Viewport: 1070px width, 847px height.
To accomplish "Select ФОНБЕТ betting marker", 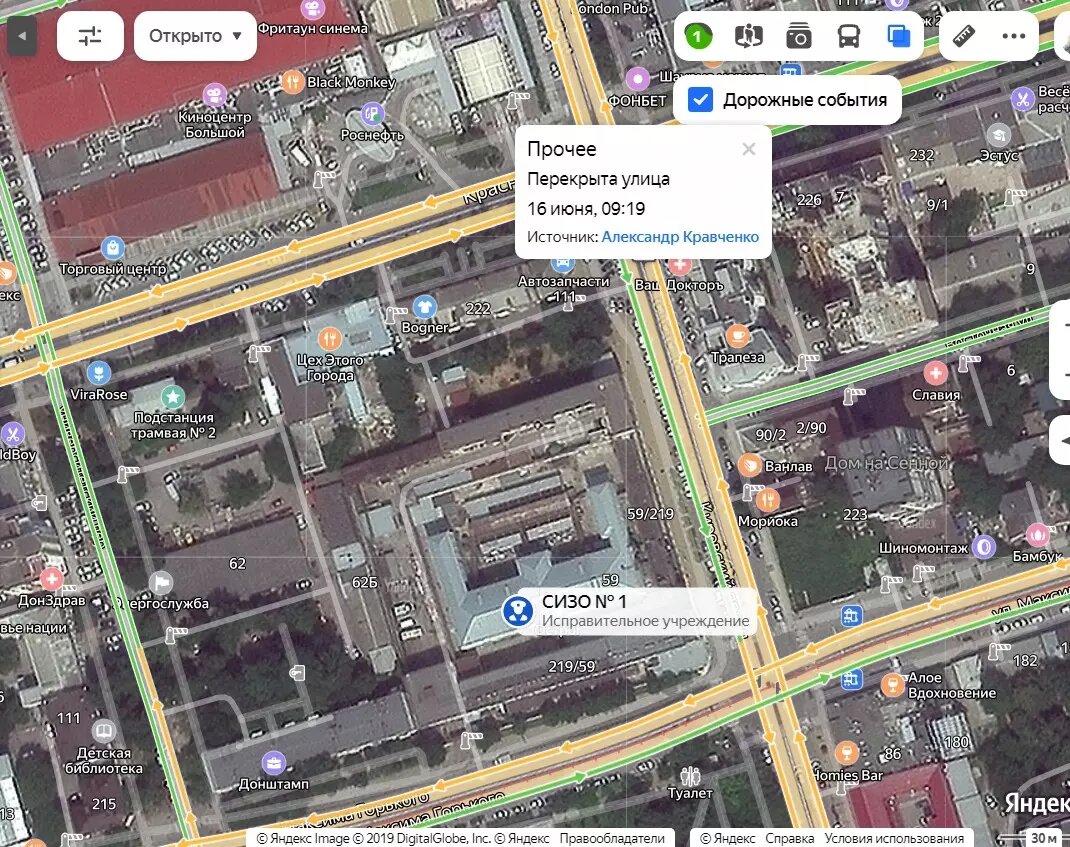I will pyautogui.click(x=637, y=79).
